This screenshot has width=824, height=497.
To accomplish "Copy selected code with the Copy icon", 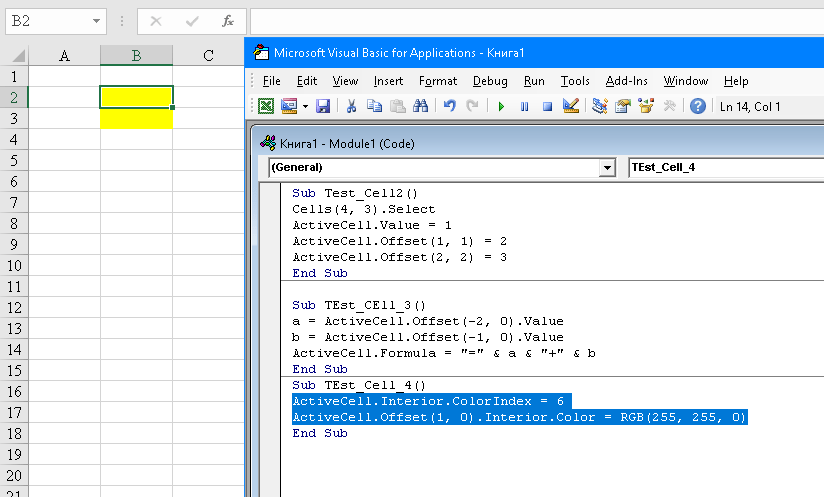I will 374,106.
